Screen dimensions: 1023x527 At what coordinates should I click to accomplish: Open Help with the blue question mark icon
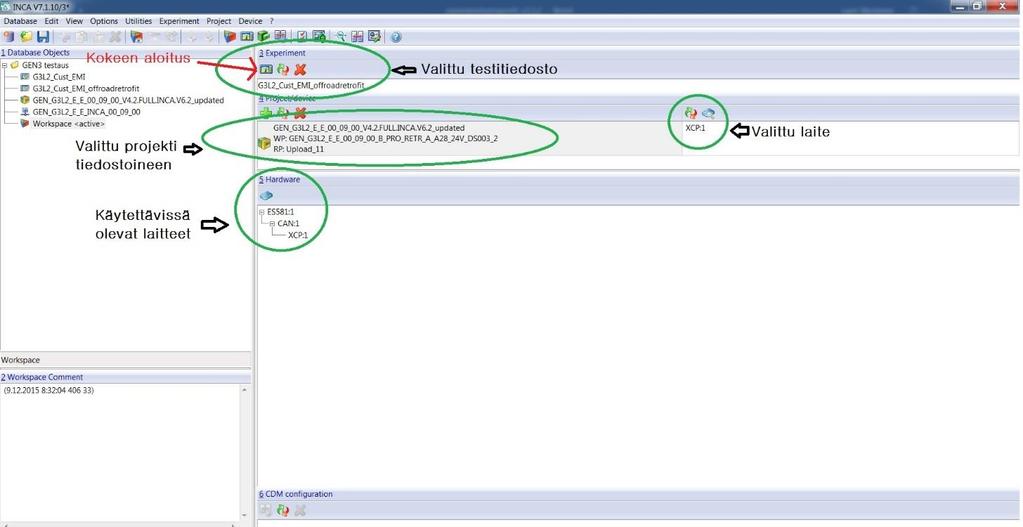point(395,37)
